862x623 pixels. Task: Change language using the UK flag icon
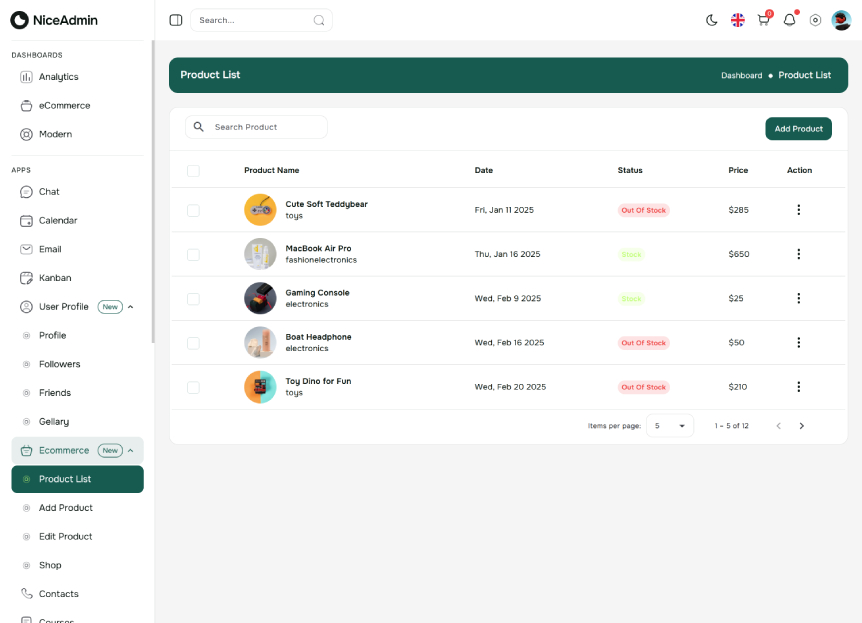tap(738, 19)
